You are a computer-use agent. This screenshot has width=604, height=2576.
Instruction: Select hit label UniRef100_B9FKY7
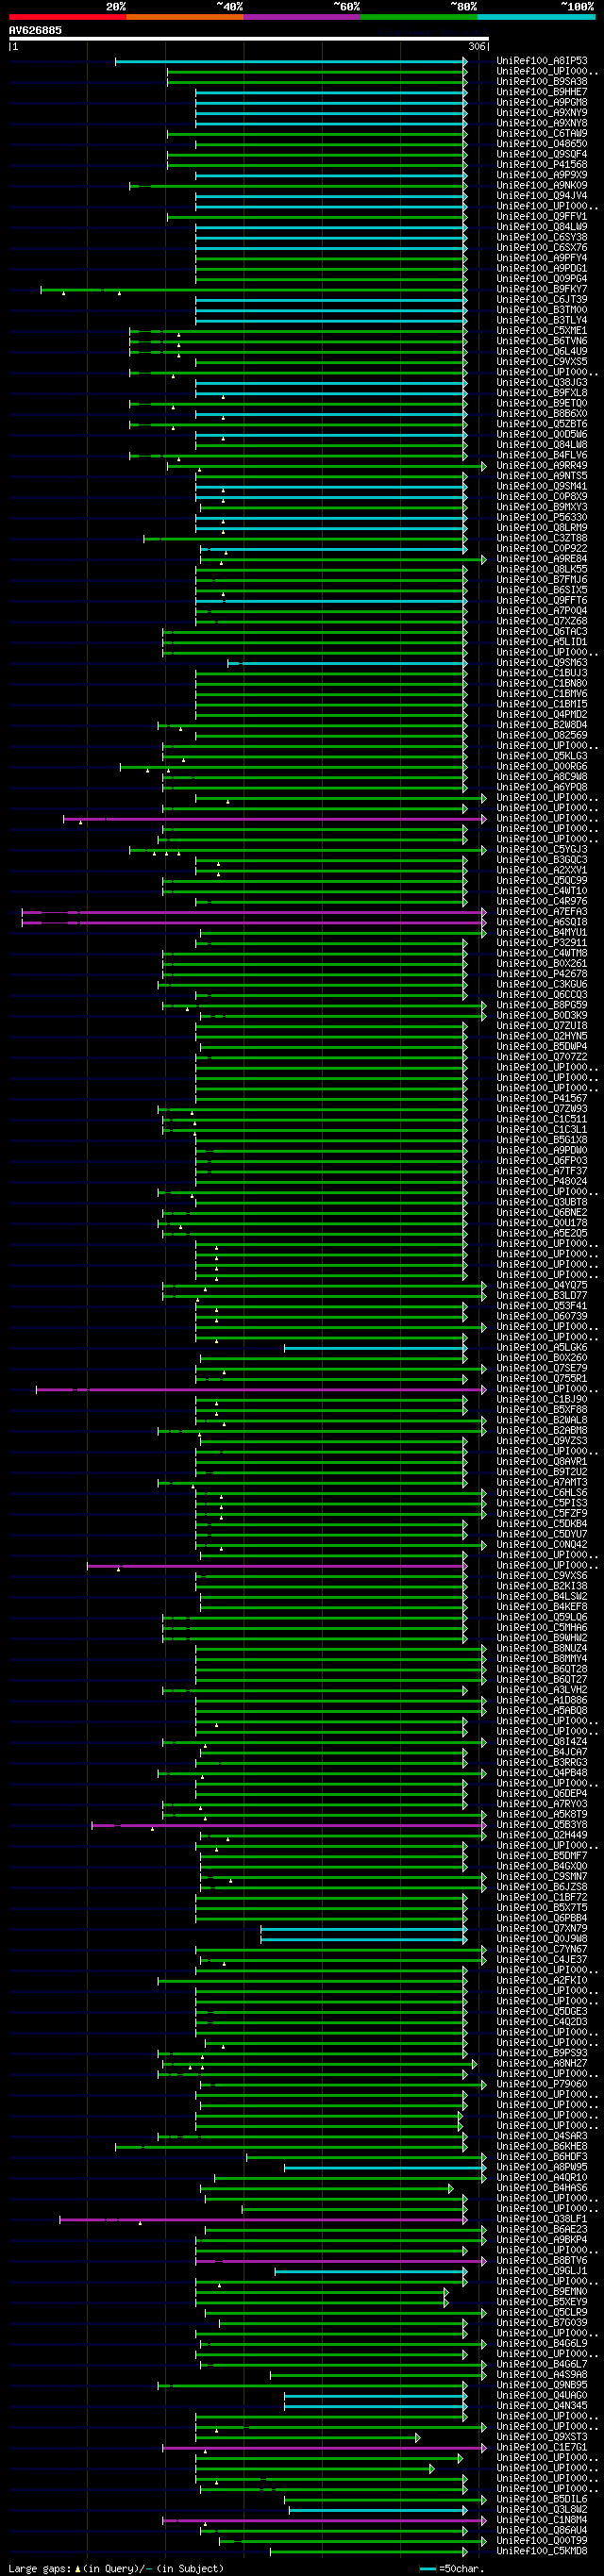point(542,289)
